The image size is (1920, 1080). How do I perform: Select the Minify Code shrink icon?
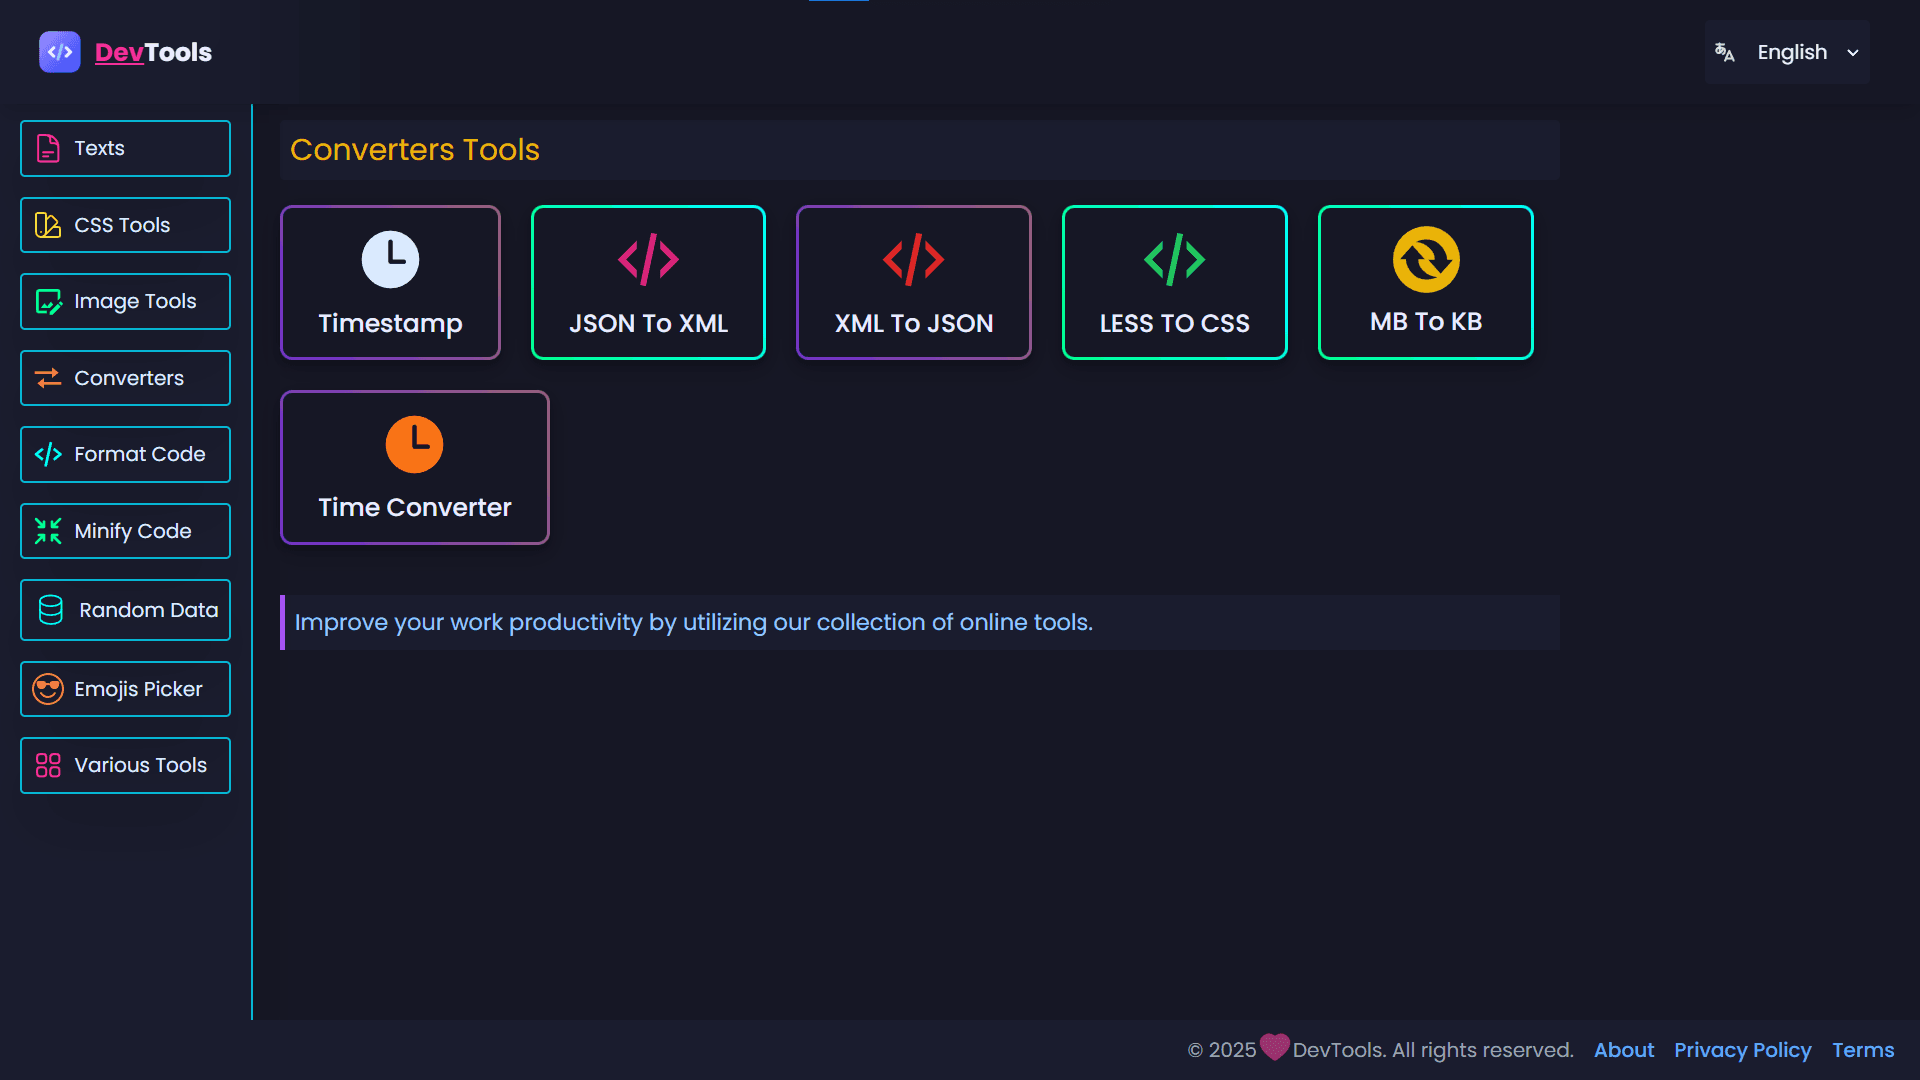coord(48,531)
